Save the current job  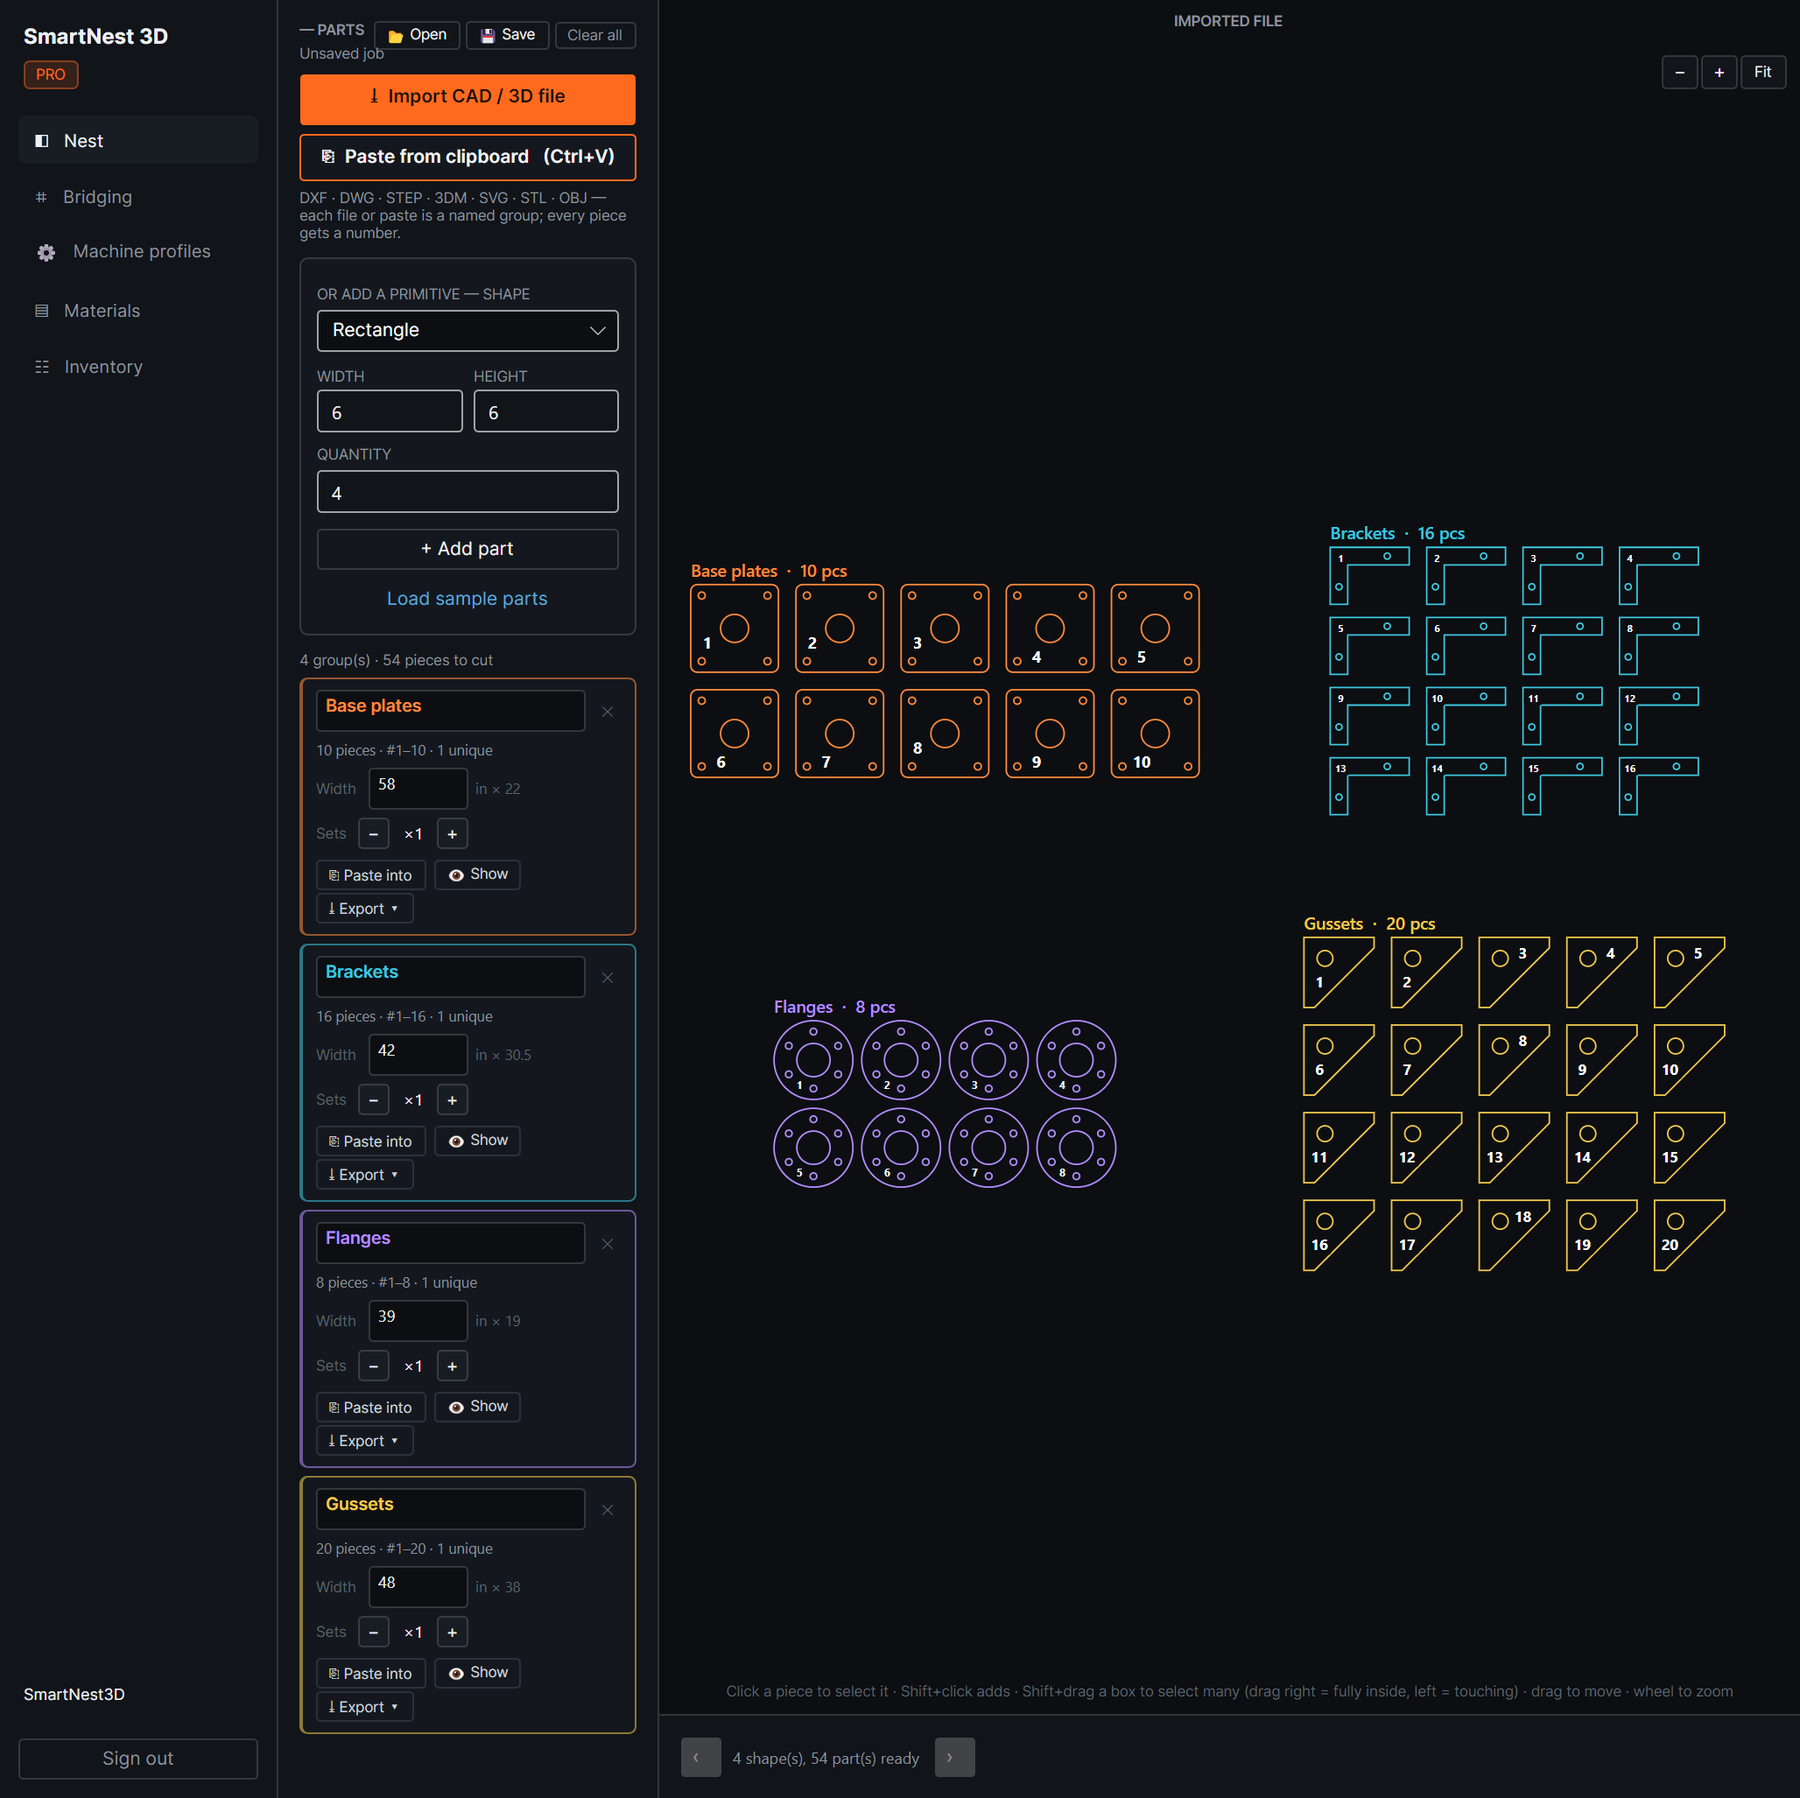point(508,35)
